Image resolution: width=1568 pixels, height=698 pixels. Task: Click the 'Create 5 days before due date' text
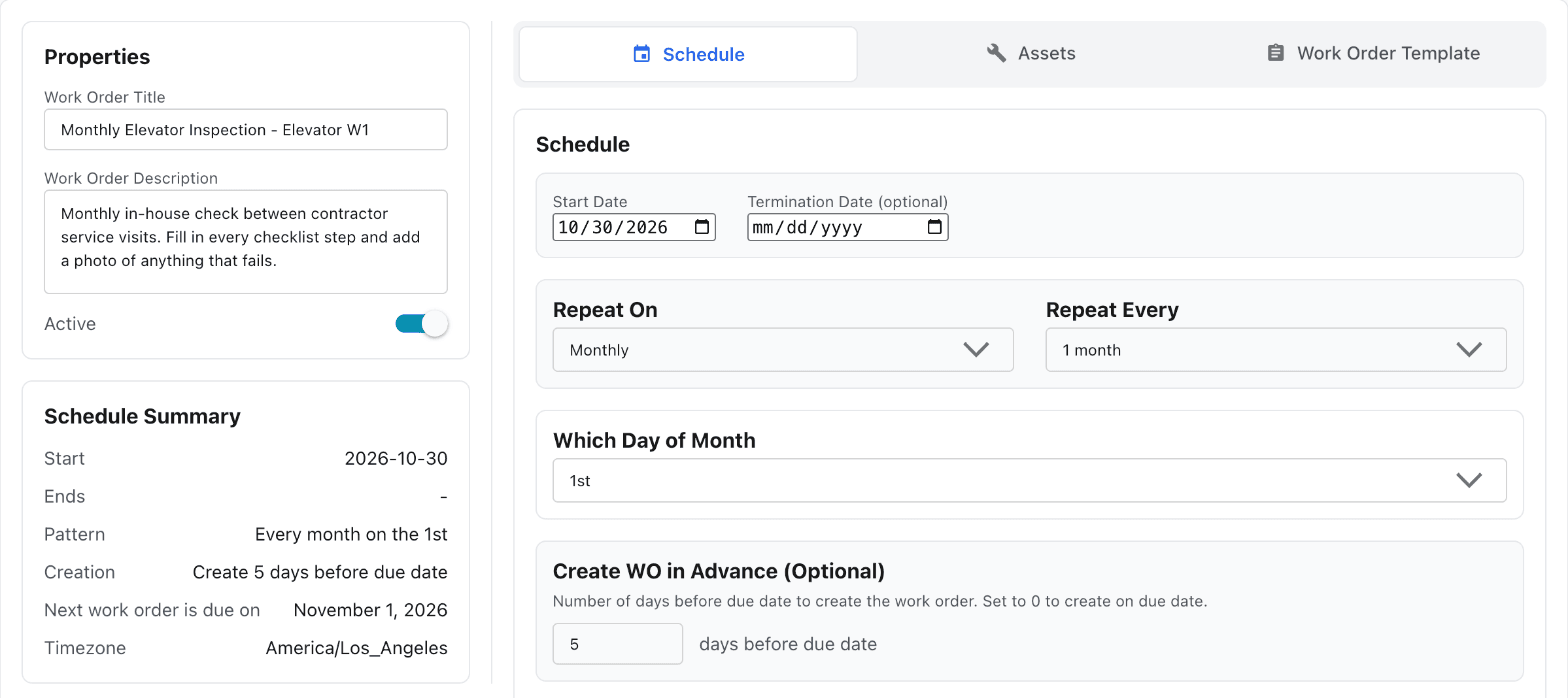(320, 572)
